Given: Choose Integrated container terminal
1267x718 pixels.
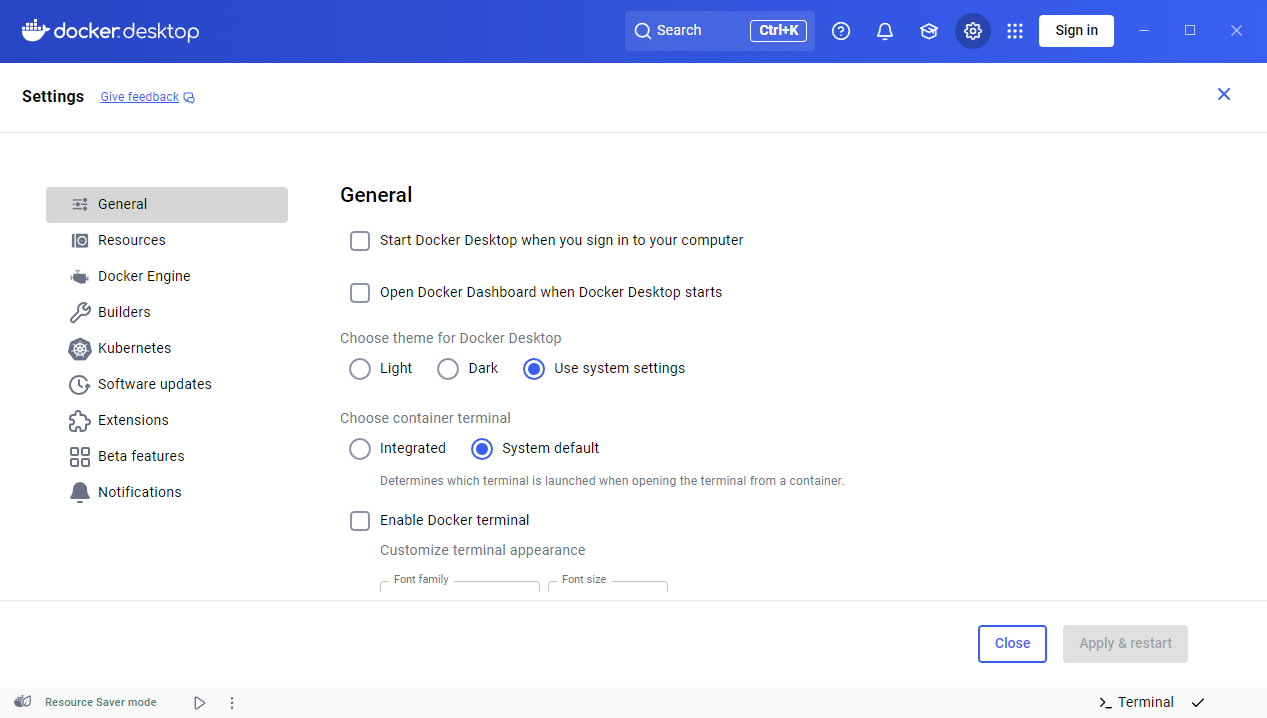Looking at the screenshot, I should tap(360, 448).
